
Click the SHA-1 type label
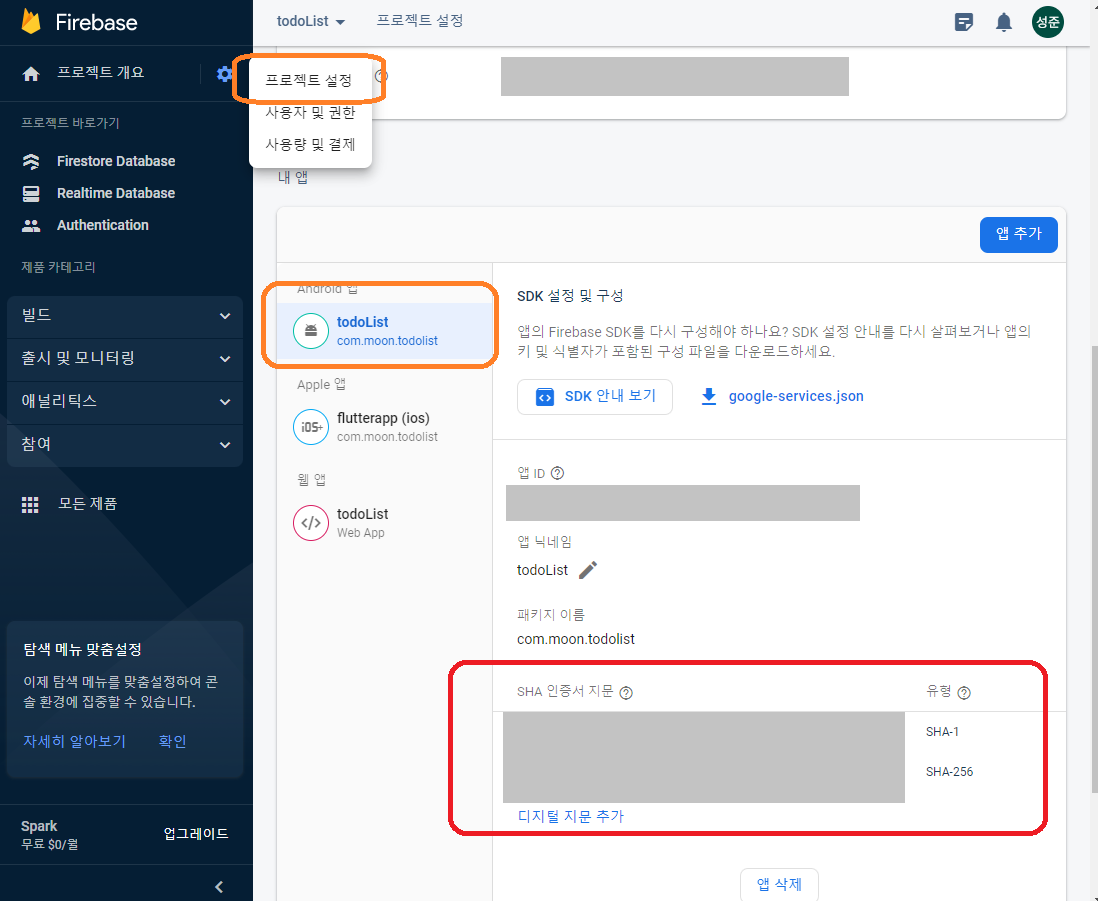tap(942, 732)
